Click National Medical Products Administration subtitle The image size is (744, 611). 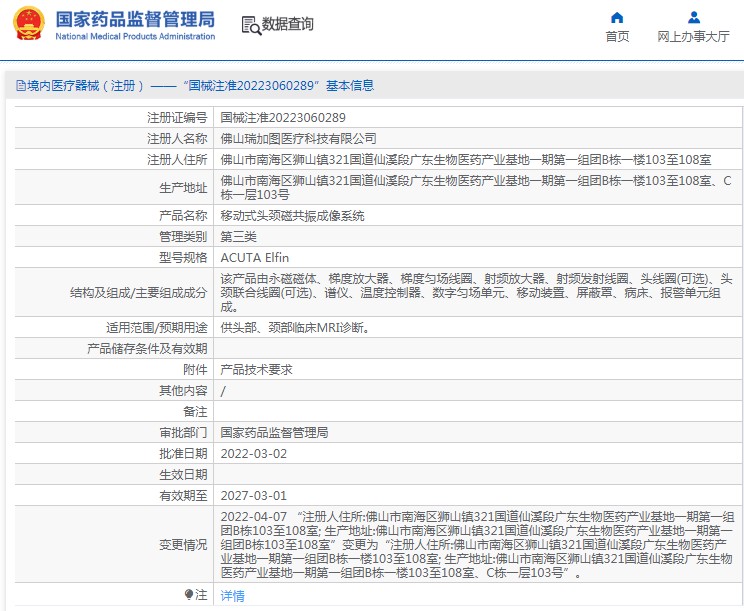click(135, 37)
